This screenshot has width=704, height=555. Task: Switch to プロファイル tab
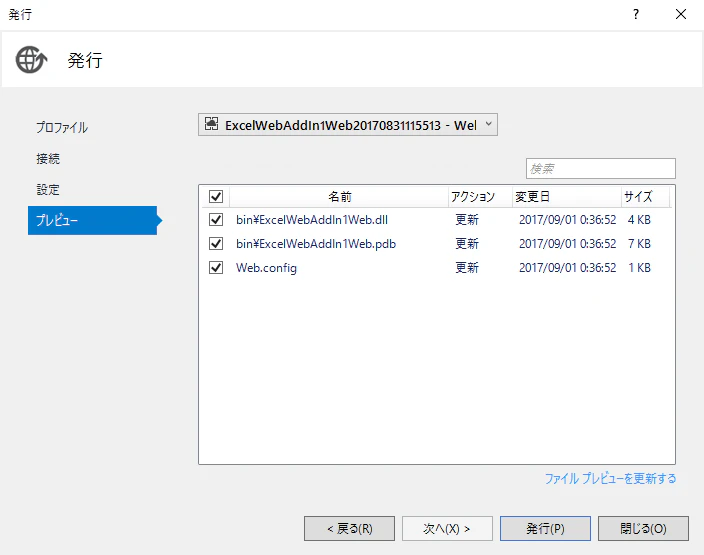[62, 128]
